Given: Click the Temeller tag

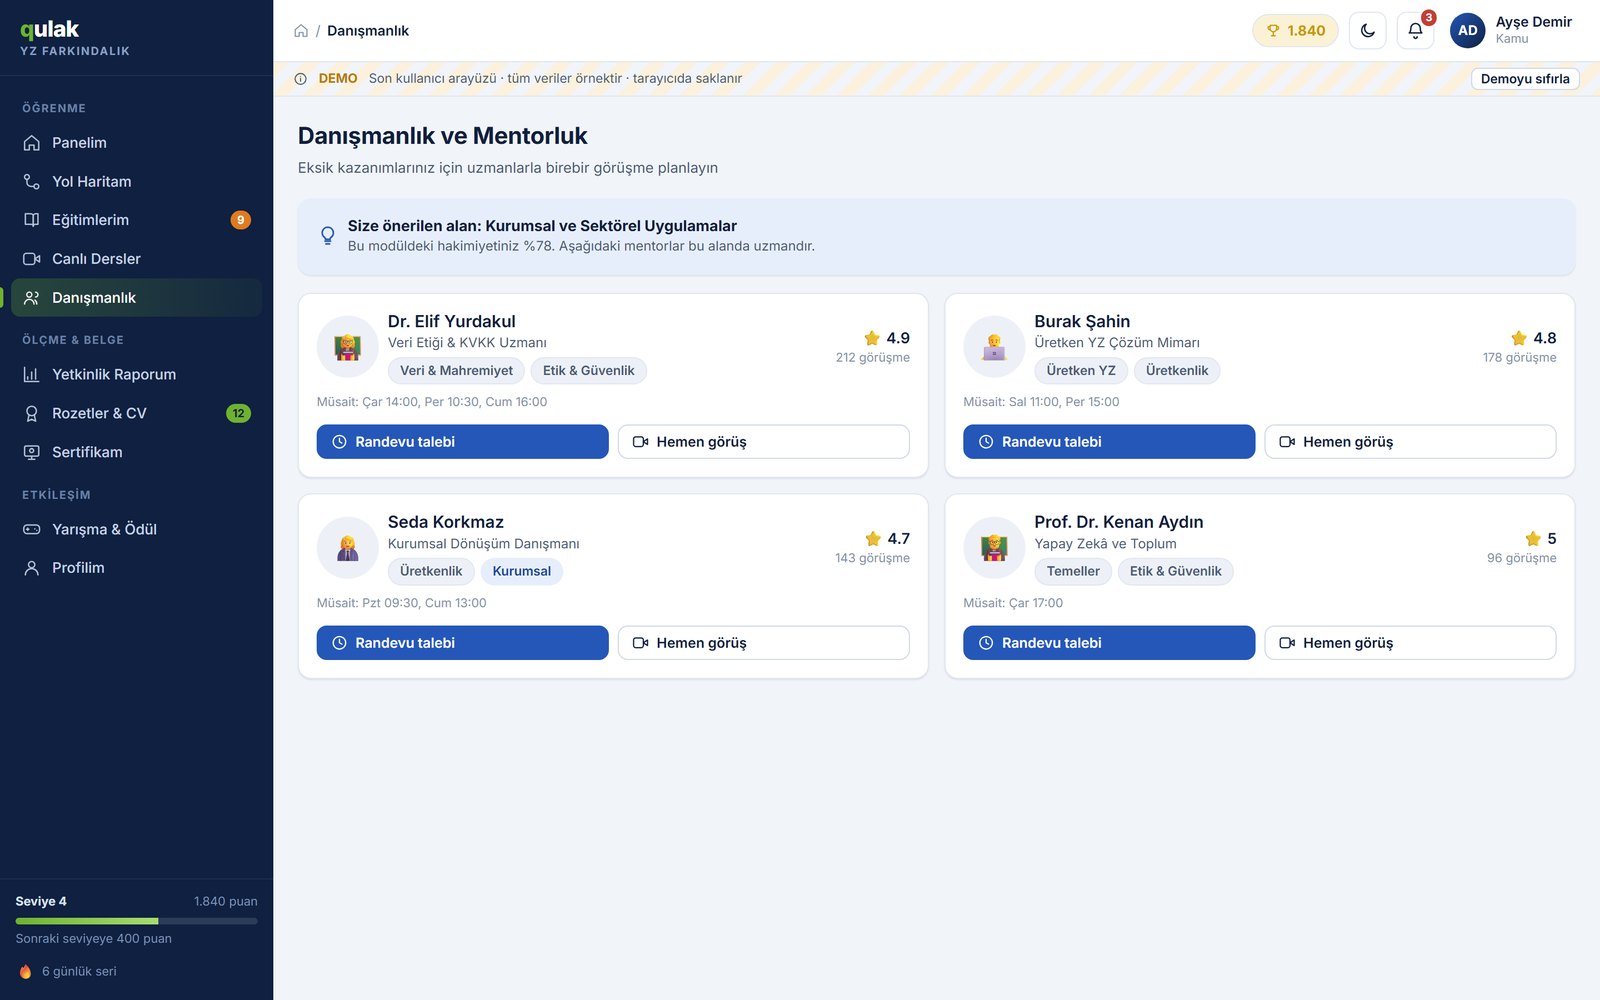Looking at the screenshot, I should tap(1073, 572).
